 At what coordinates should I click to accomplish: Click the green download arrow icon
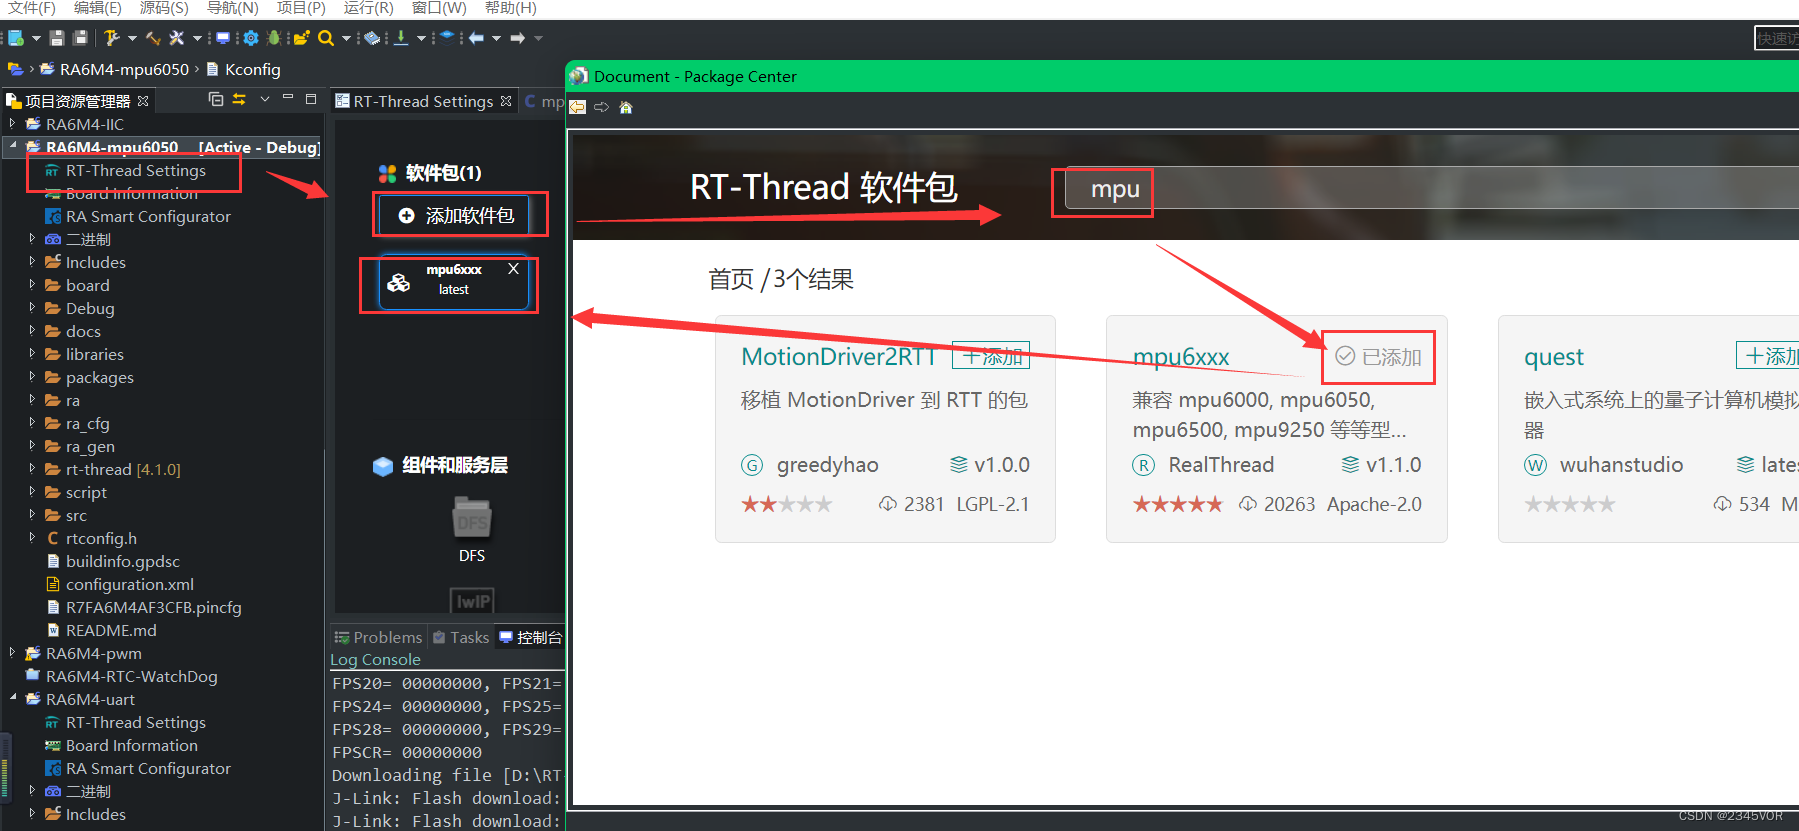401,38
